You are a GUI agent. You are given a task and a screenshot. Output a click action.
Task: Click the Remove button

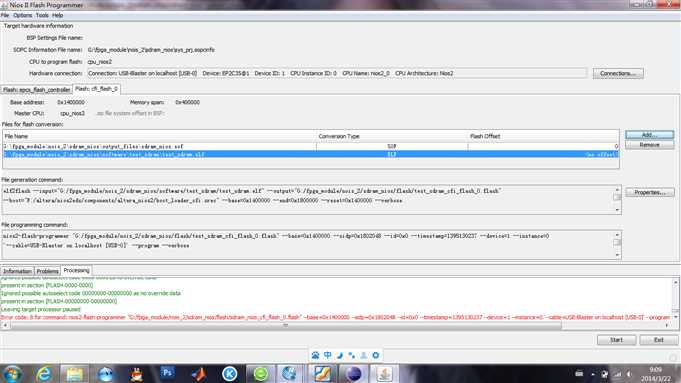coord(650,145)
